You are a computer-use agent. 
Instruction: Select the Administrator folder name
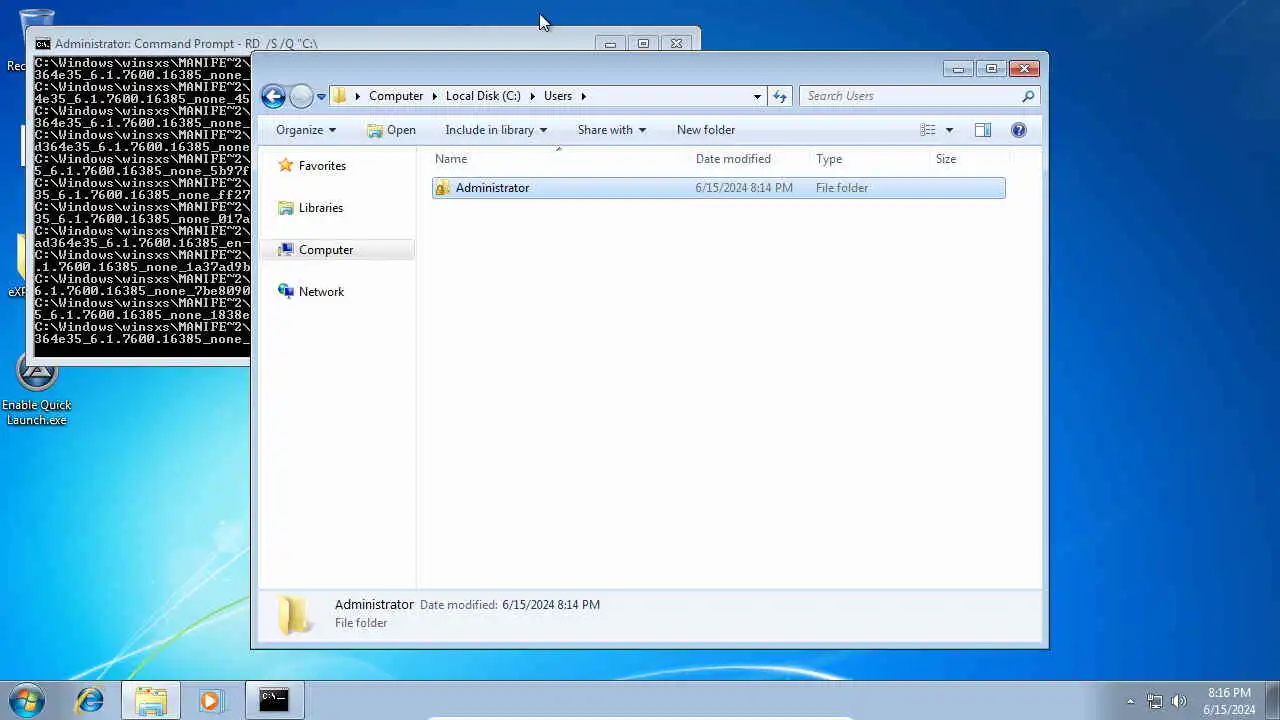pos(492,188)
